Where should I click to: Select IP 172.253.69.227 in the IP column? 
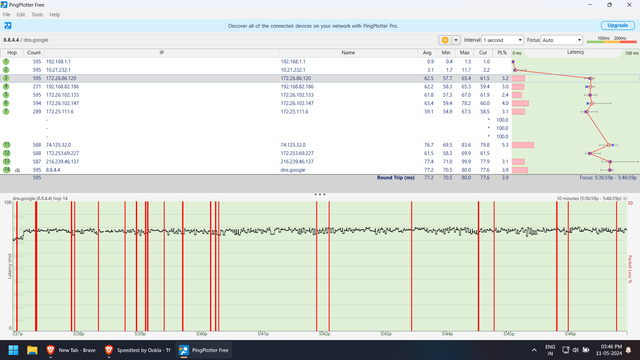[62, 153]
